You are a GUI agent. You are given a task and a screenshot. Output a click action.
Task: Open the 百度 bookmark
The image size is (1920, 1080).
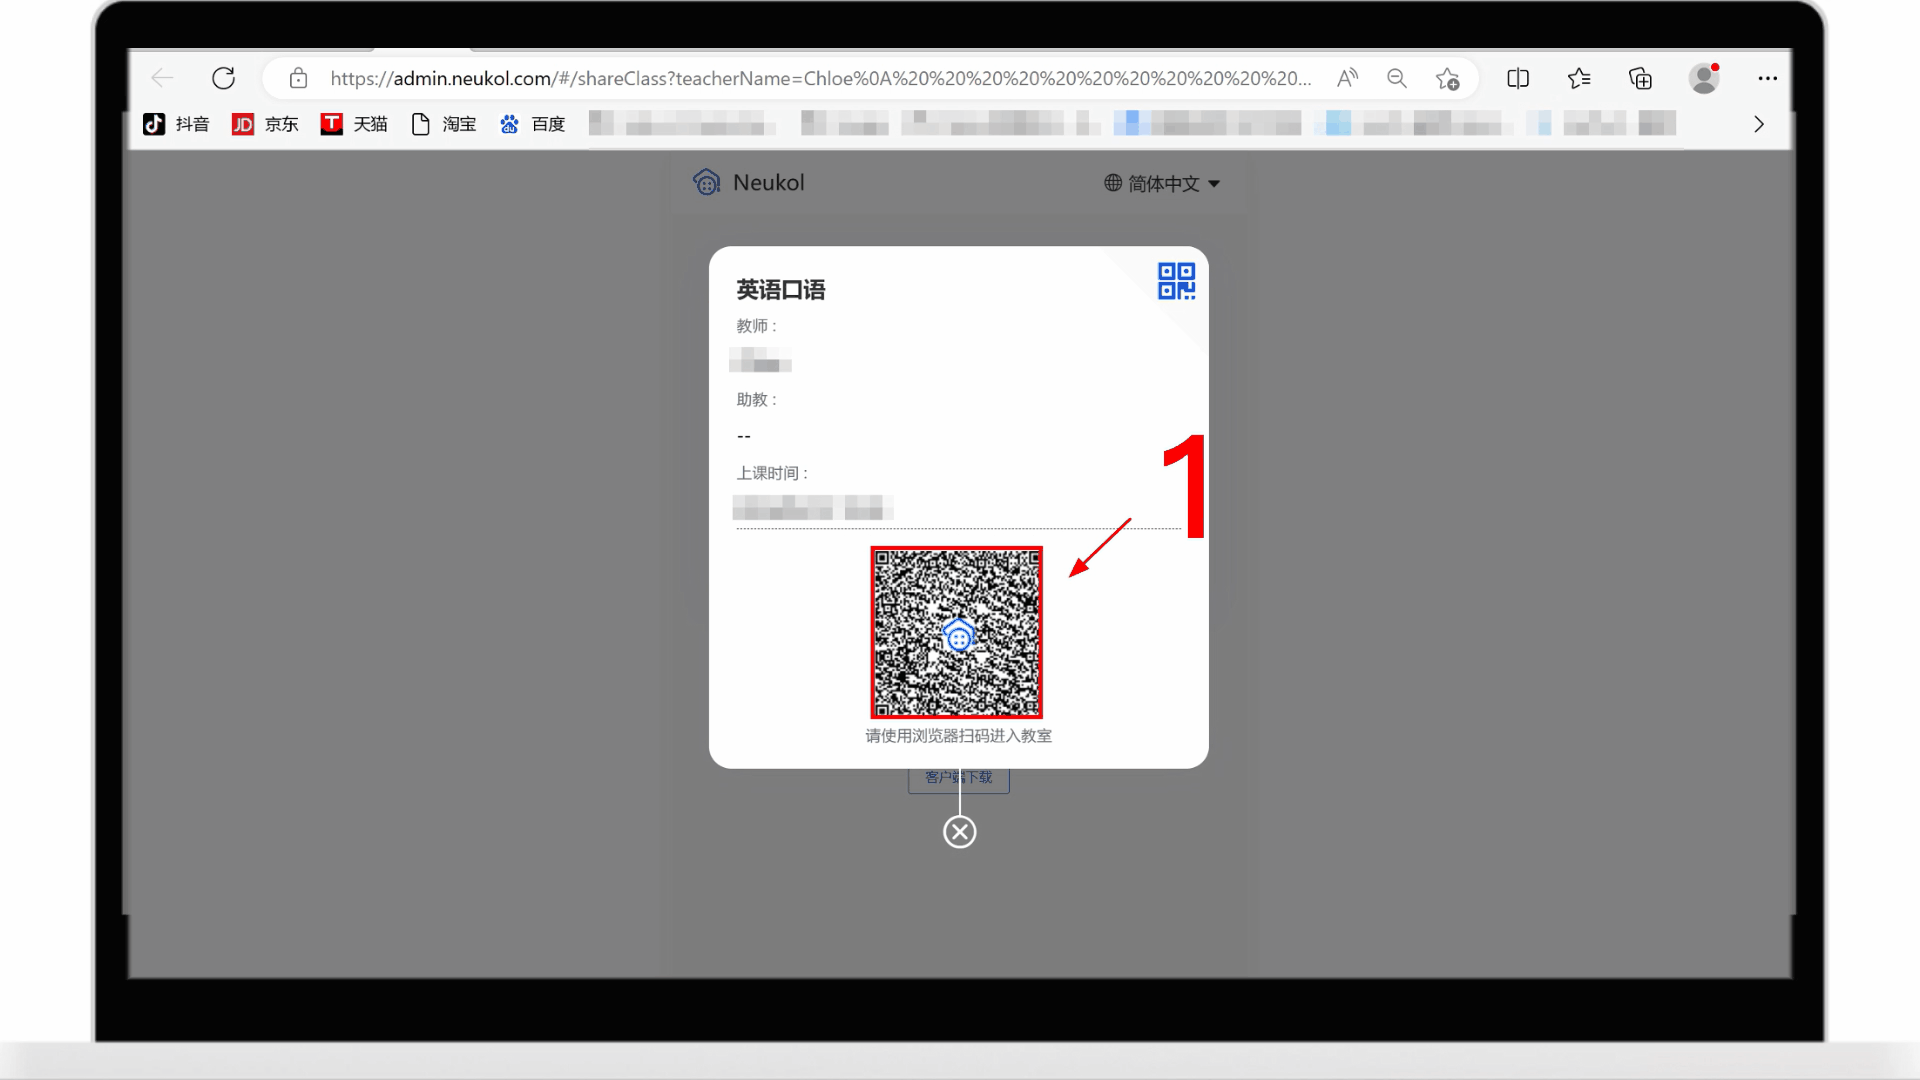533,124
